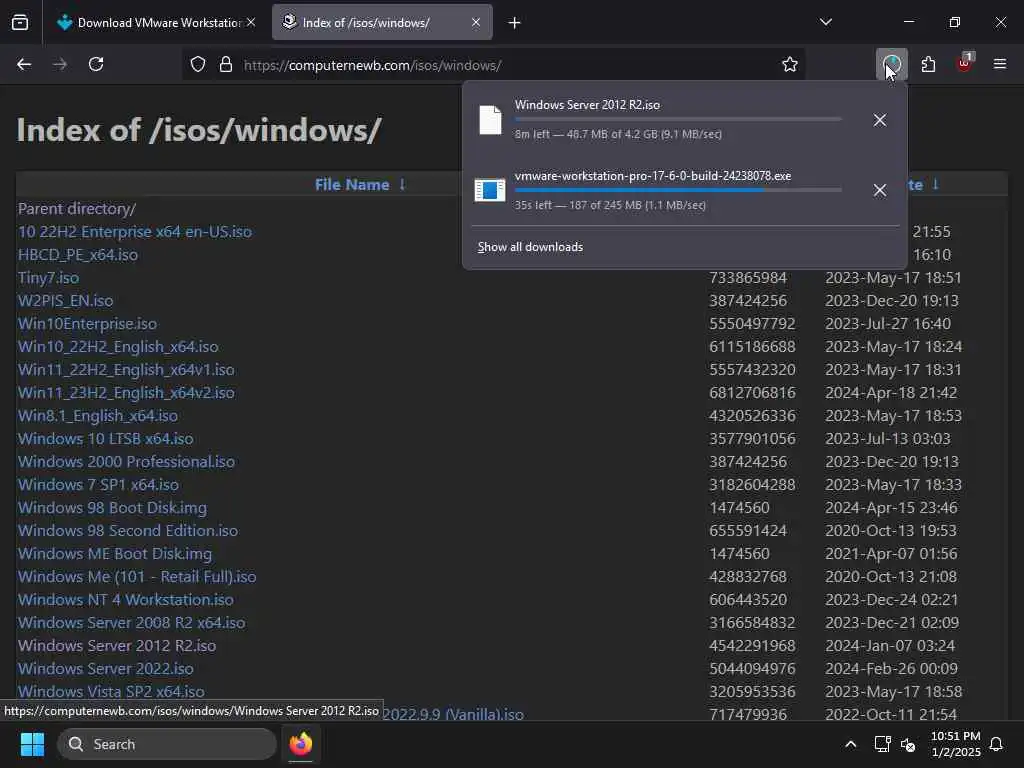1024x768 pixels.
Task: Close the Download VMware Workstation tab
Action: point(251,22)
